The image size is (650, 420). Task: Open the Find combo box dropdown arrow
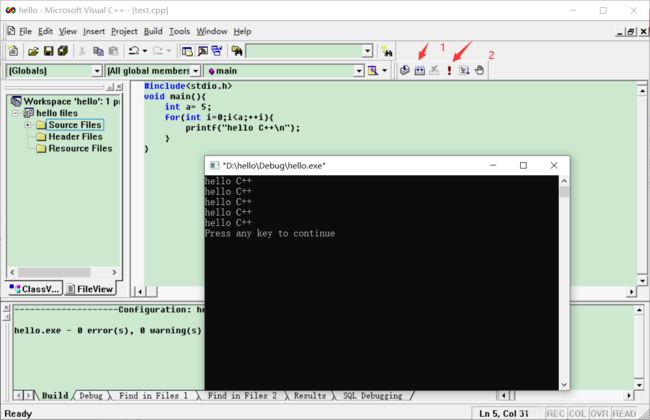[x=367, y=51]
